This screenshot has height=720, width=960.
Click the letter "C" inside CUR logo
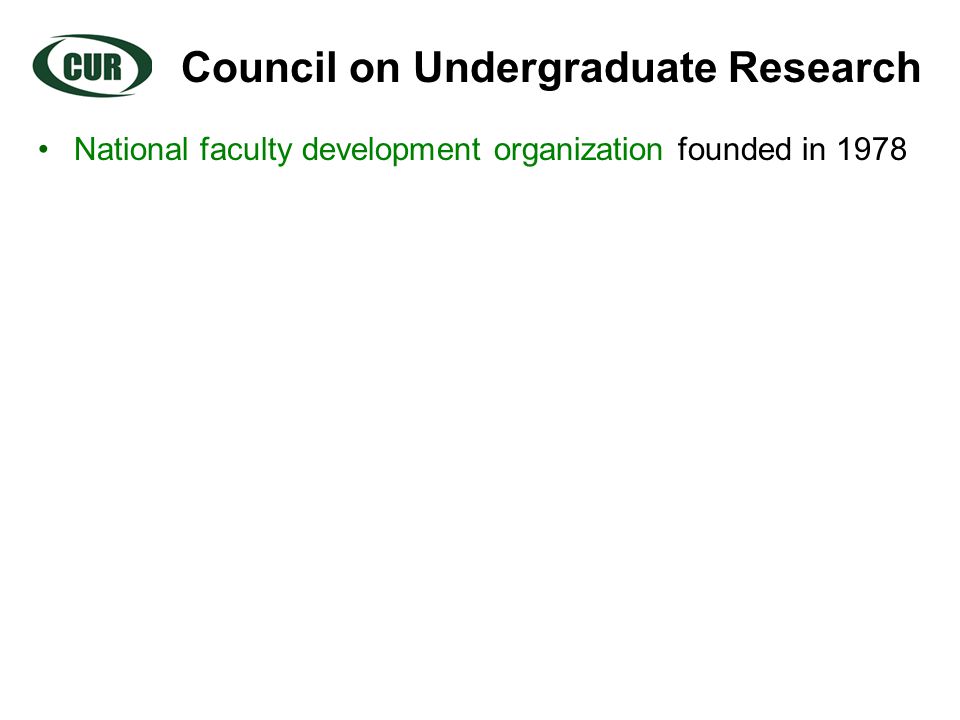point(73,66)
